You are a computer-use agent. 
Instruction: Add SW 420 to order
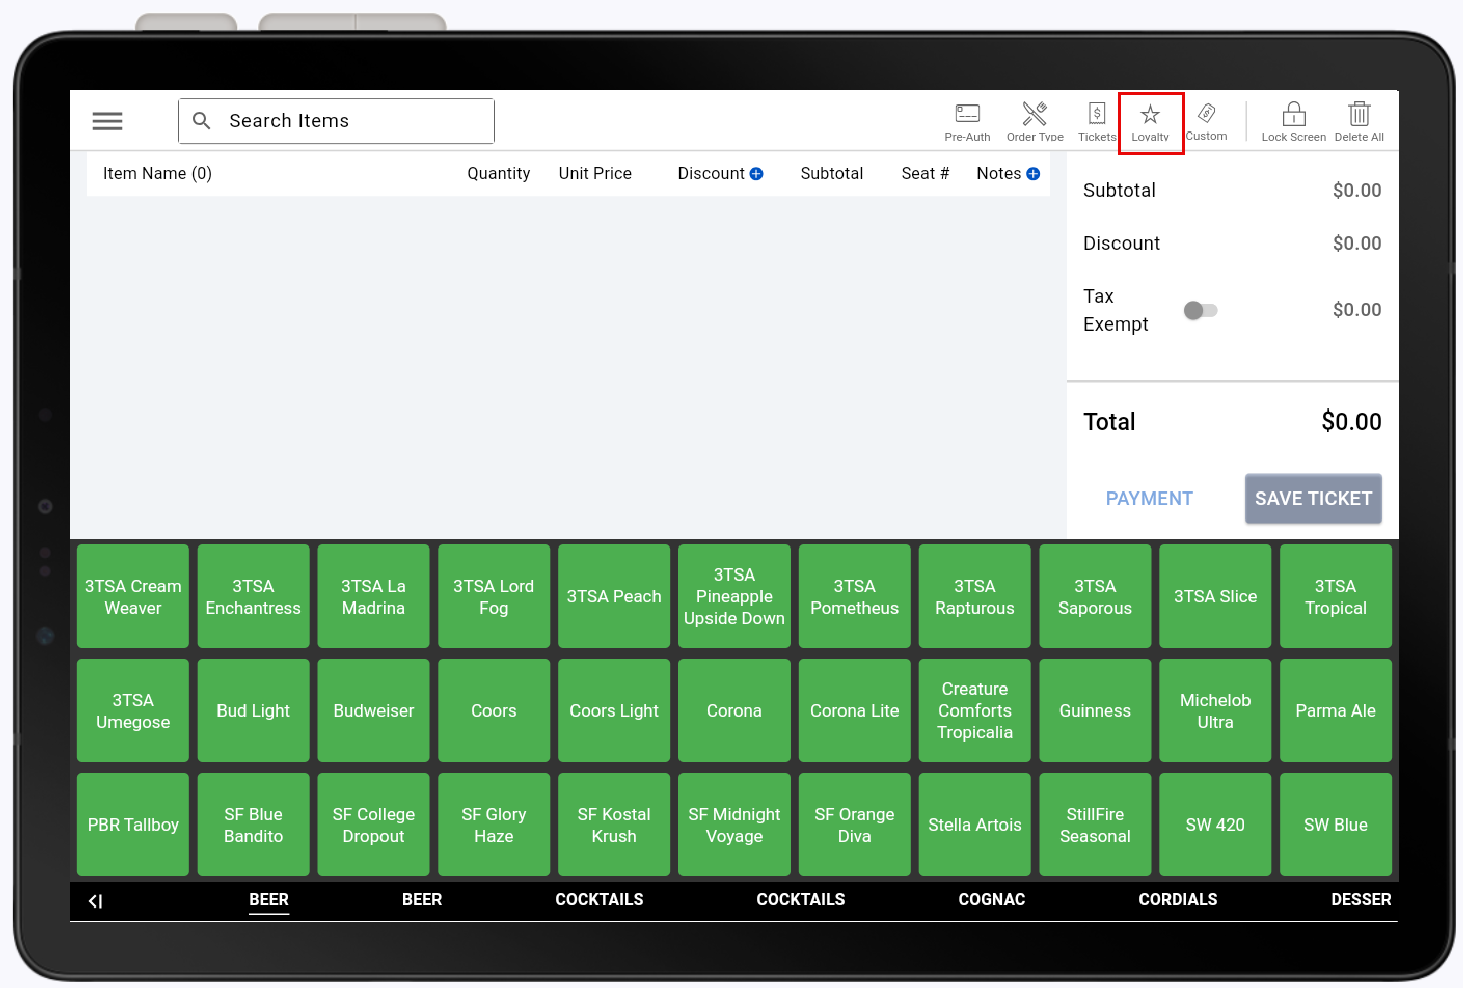[1215, 825]
